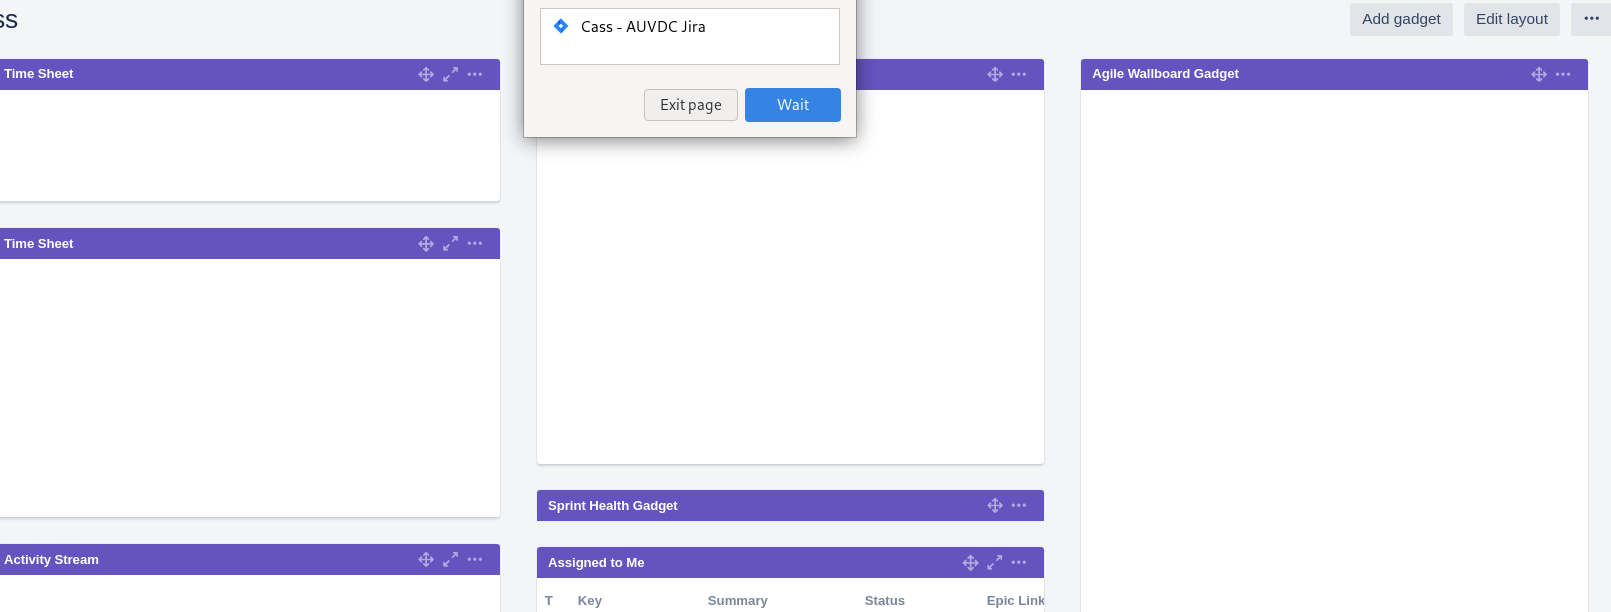Open second Time Sheet gadget options menu
The height and width of the screenshot is (612, 1611).
tap(475, 244)
